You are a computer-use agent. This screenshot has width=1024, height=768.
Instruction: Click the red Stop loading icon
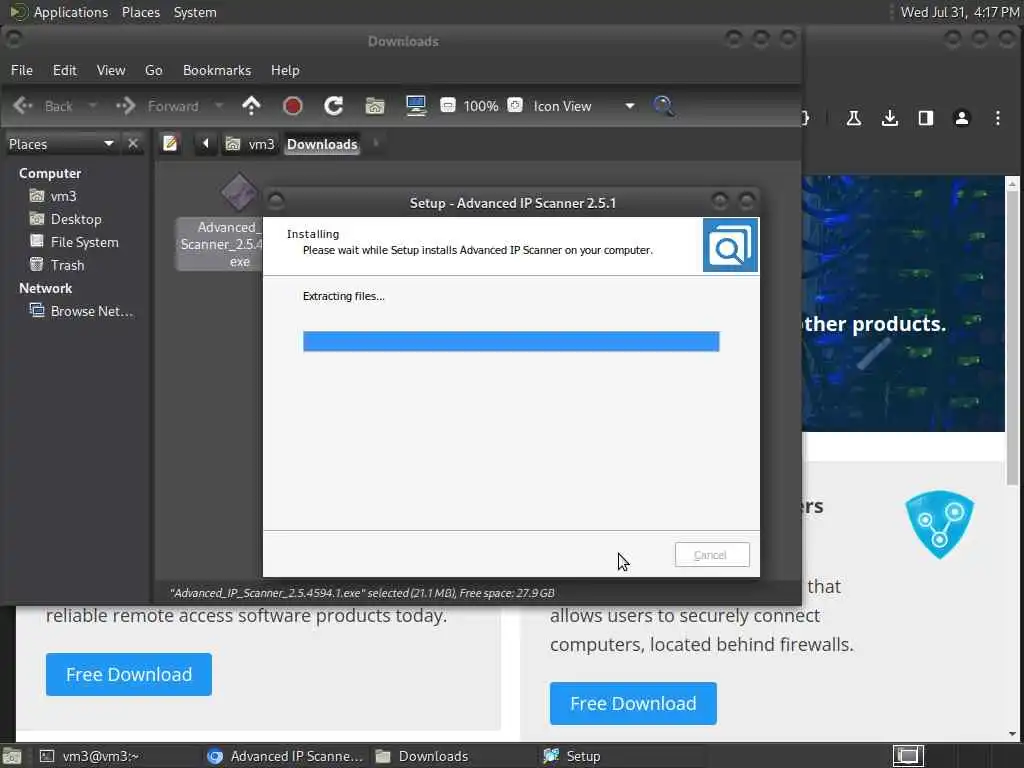coord(293,106)
